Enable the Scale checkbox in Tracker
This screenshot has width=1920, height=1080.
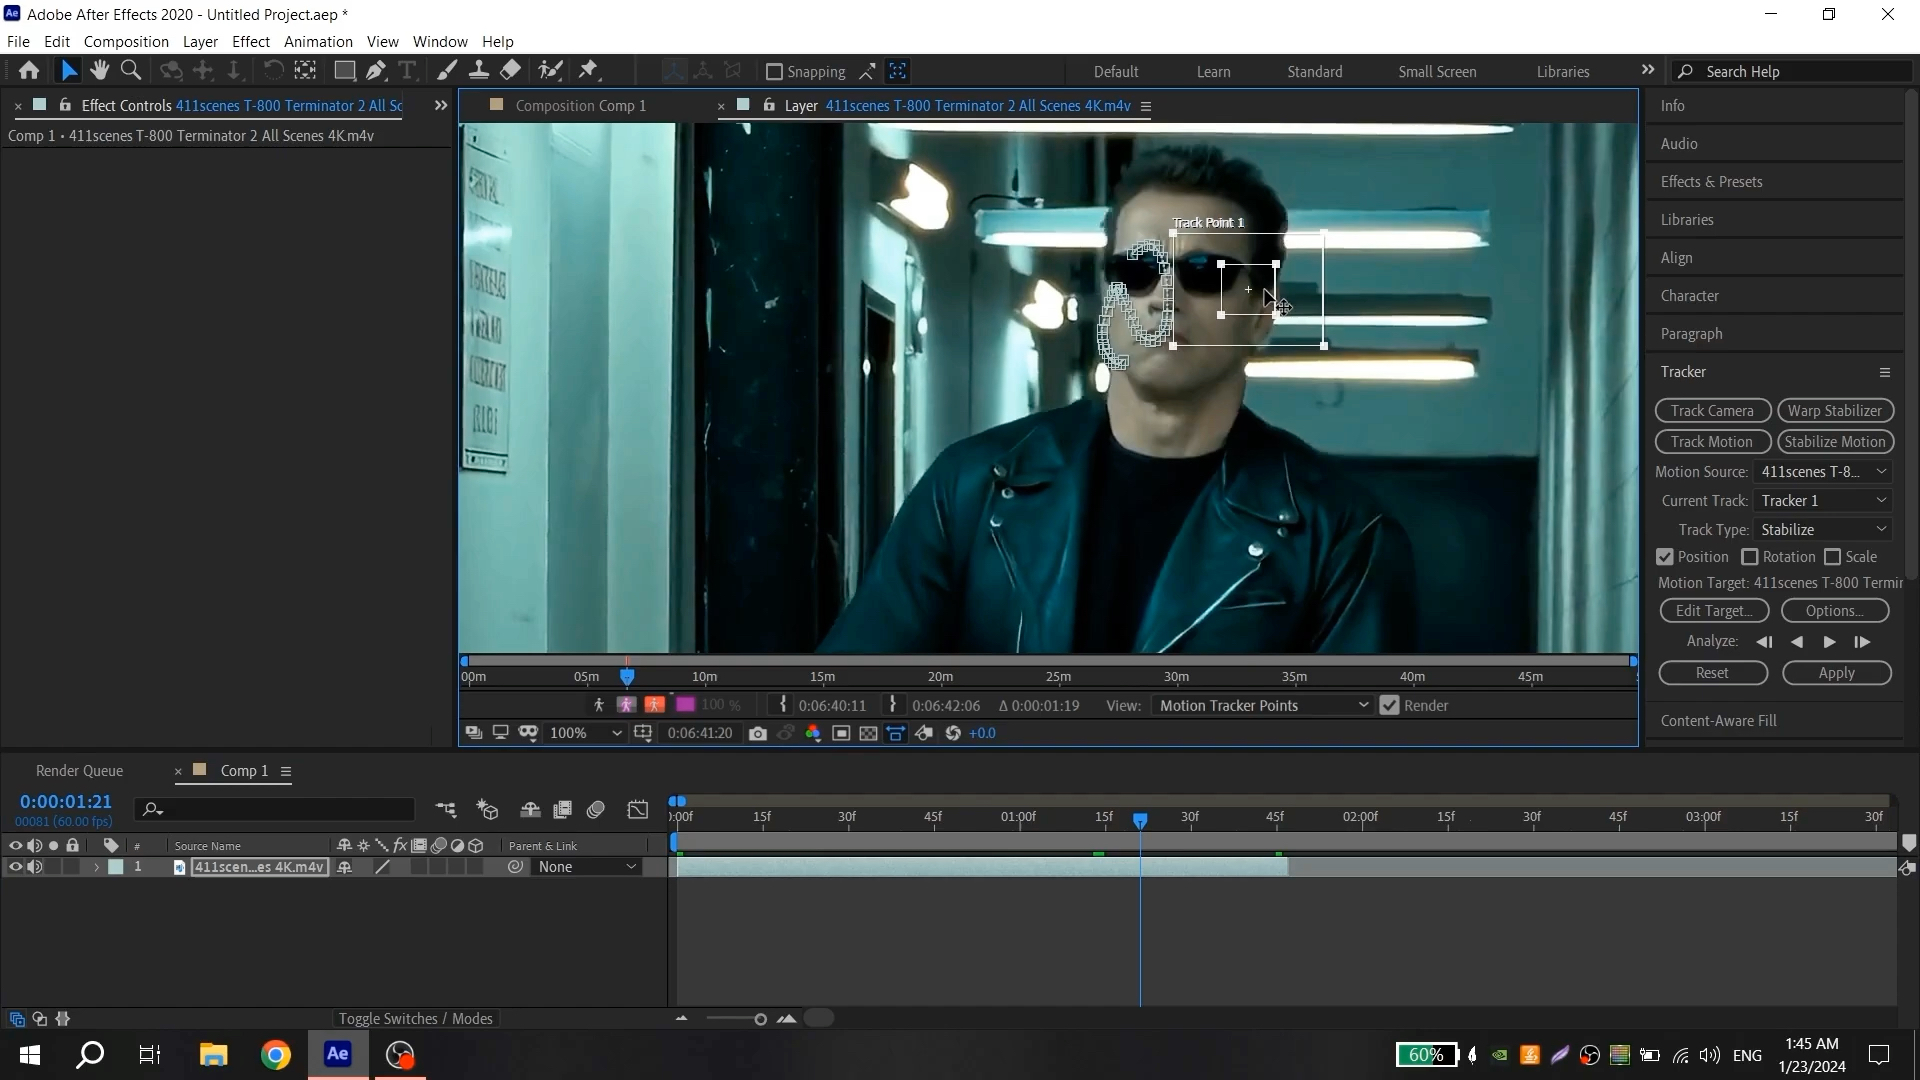point(1833,557)
